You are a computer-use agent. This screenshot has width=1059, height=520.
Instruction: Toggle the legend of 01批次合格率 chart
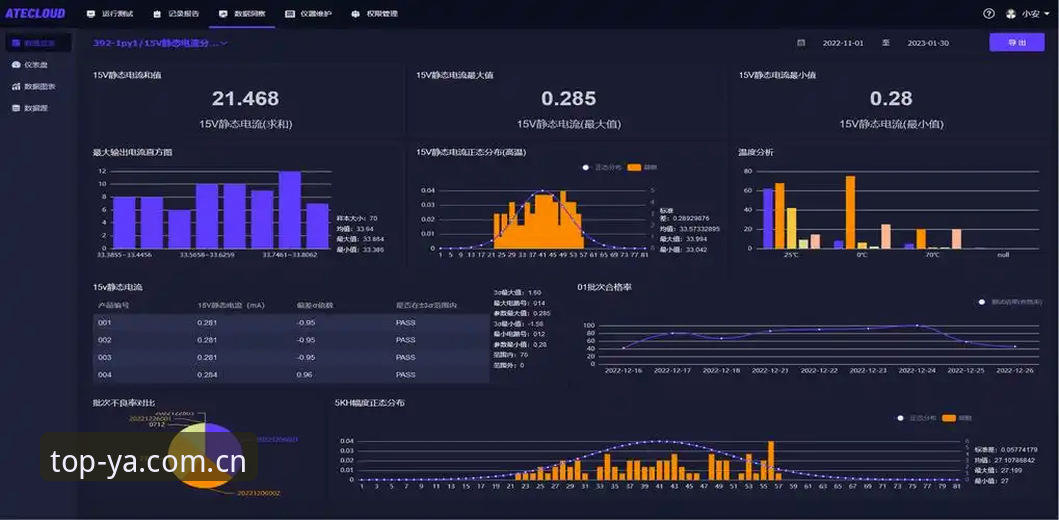[1010, 302]
